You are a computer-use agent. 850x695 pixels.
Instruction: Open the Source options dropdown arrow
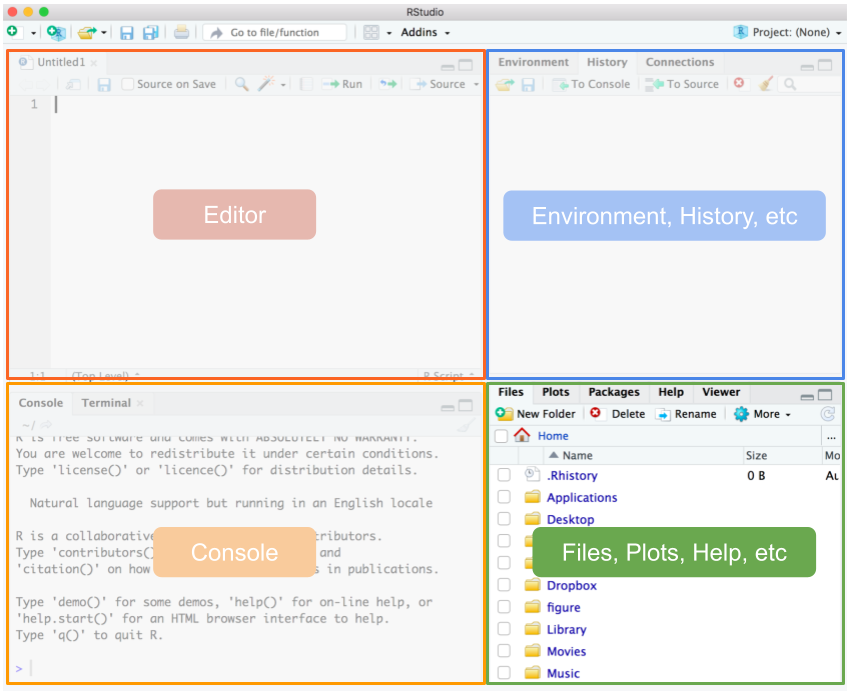(x=476, y=85)
